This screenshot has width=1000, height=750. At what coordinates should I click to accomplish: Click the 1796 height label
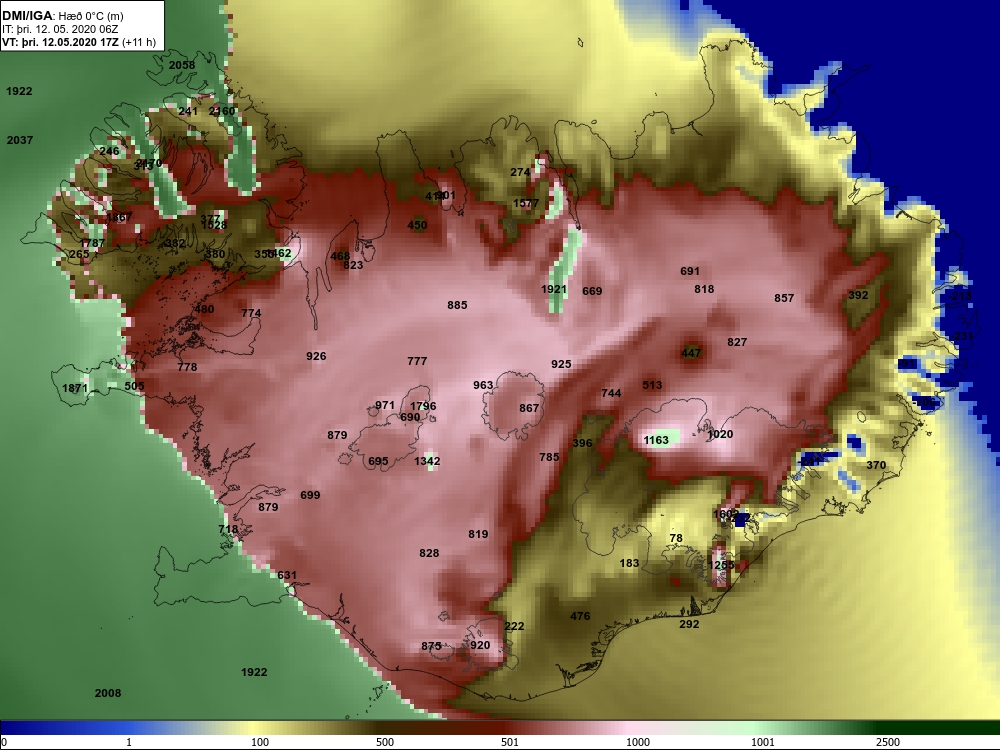[x=423, y=406]
